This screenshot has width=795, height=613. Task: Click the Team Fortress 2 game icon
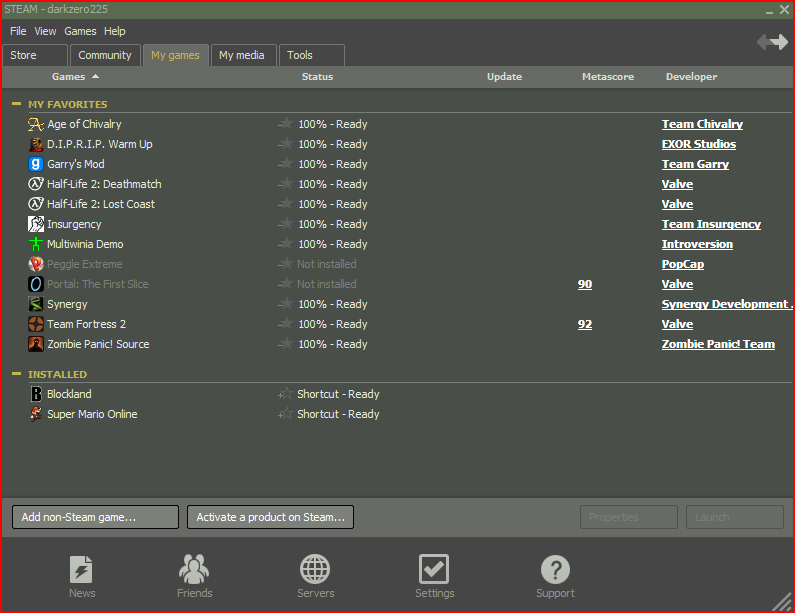click(36, 324)
